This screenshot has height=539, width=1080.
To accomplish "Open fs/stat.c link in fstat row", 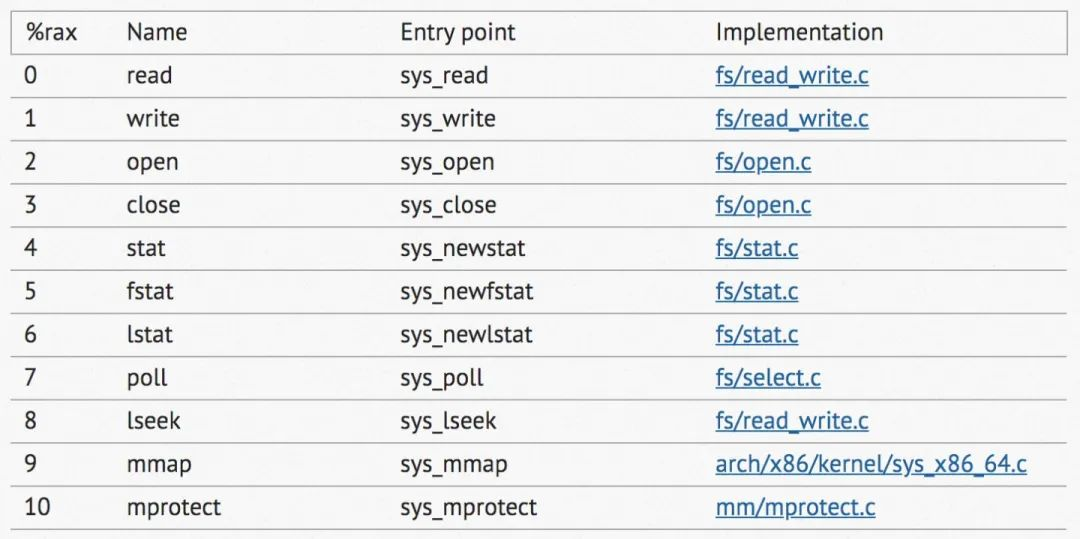I will [x=756, y=291].
